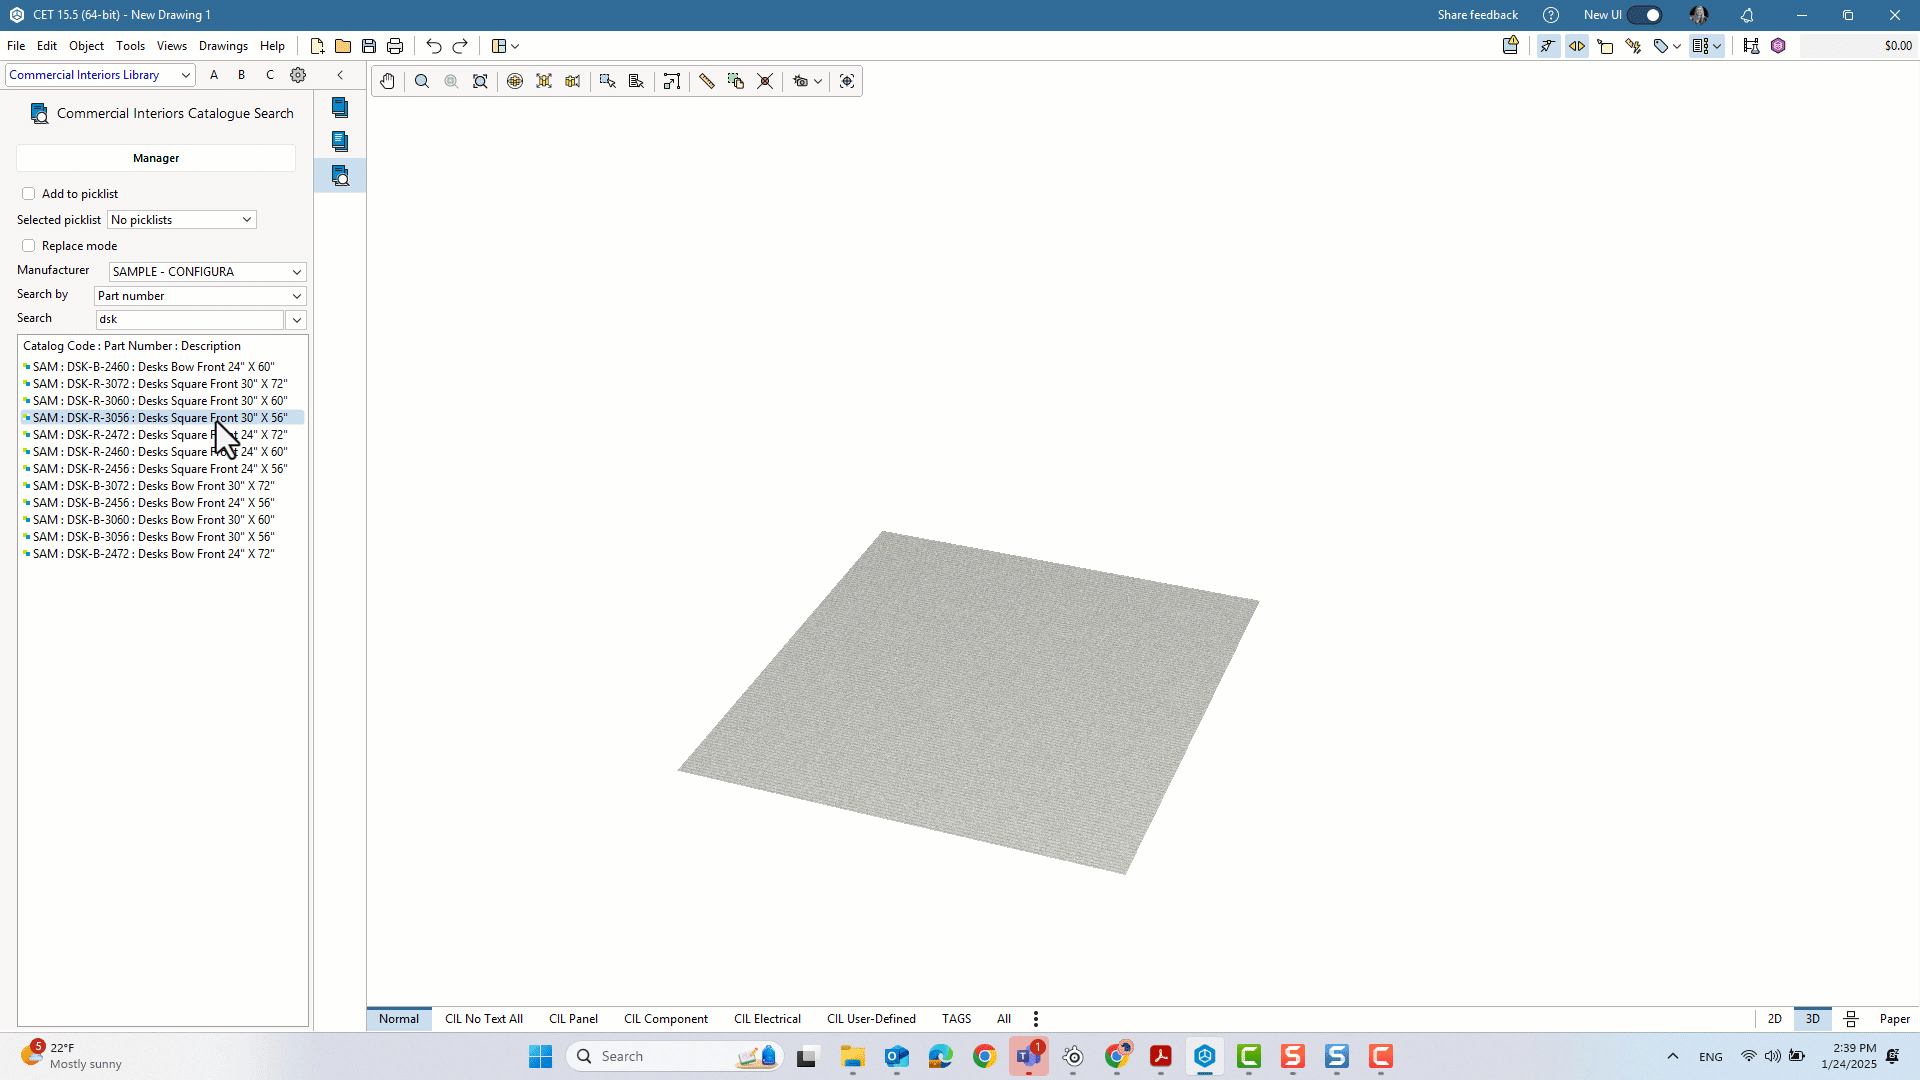The image size is (1920, 1080).
Task: Click Share feedback
Action: [1477, 15]
